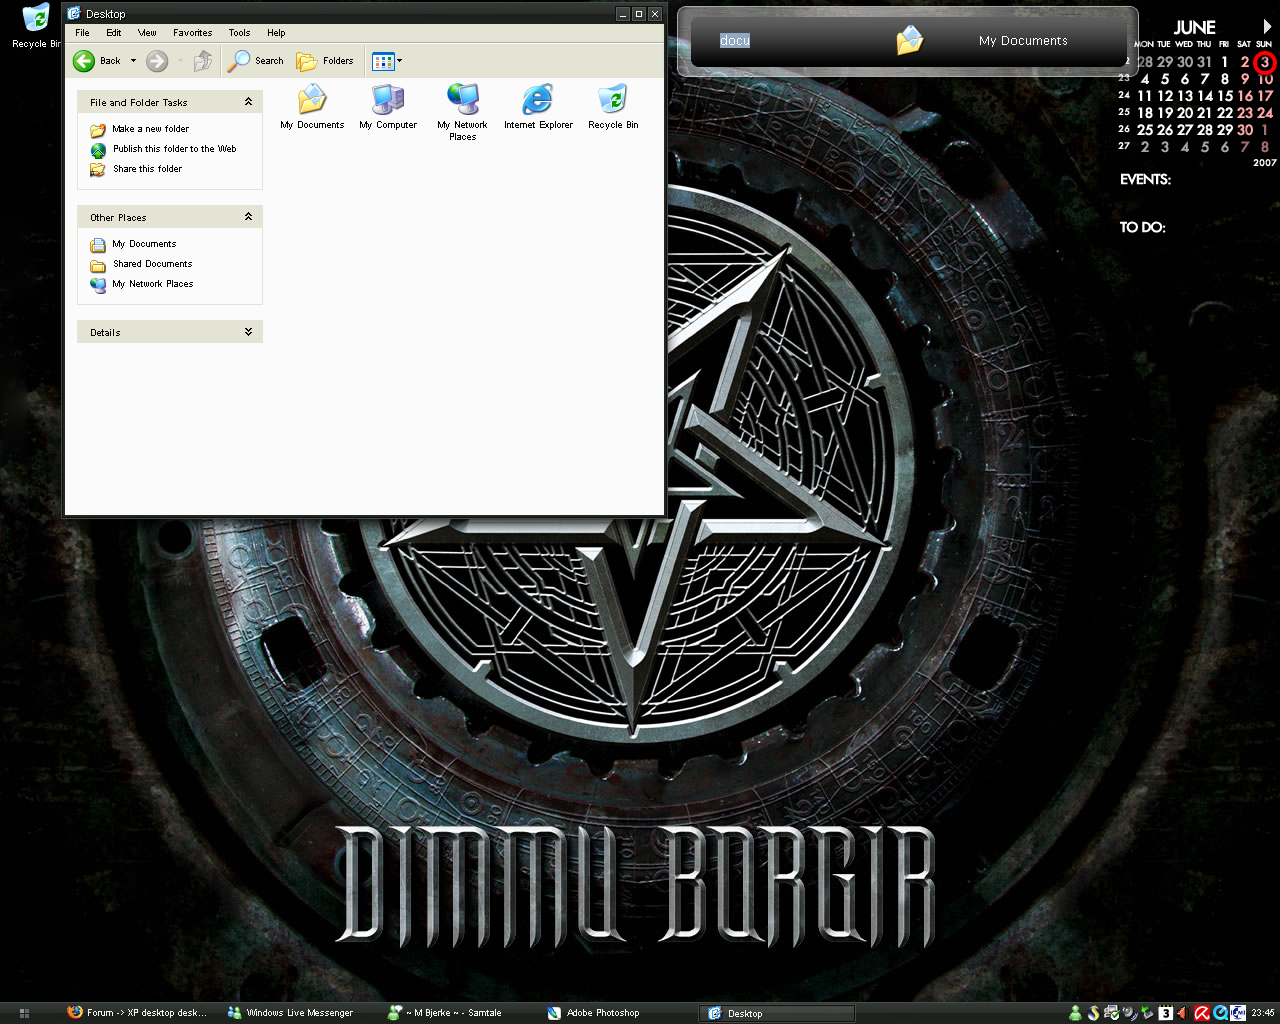This screenshot has width=1280, height=1024.
Task: Click the Start button in taskbar
Action: (x=24, y=1013)
